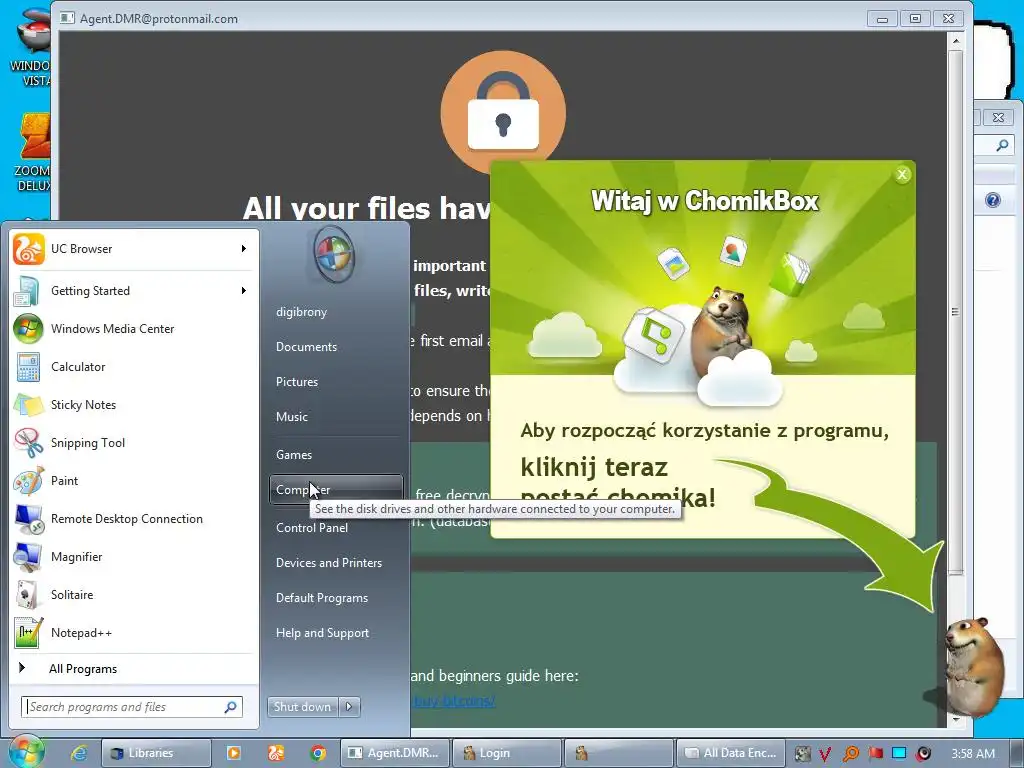
Task: Open Shut down options arrow
Action: (x=349, y=707)
